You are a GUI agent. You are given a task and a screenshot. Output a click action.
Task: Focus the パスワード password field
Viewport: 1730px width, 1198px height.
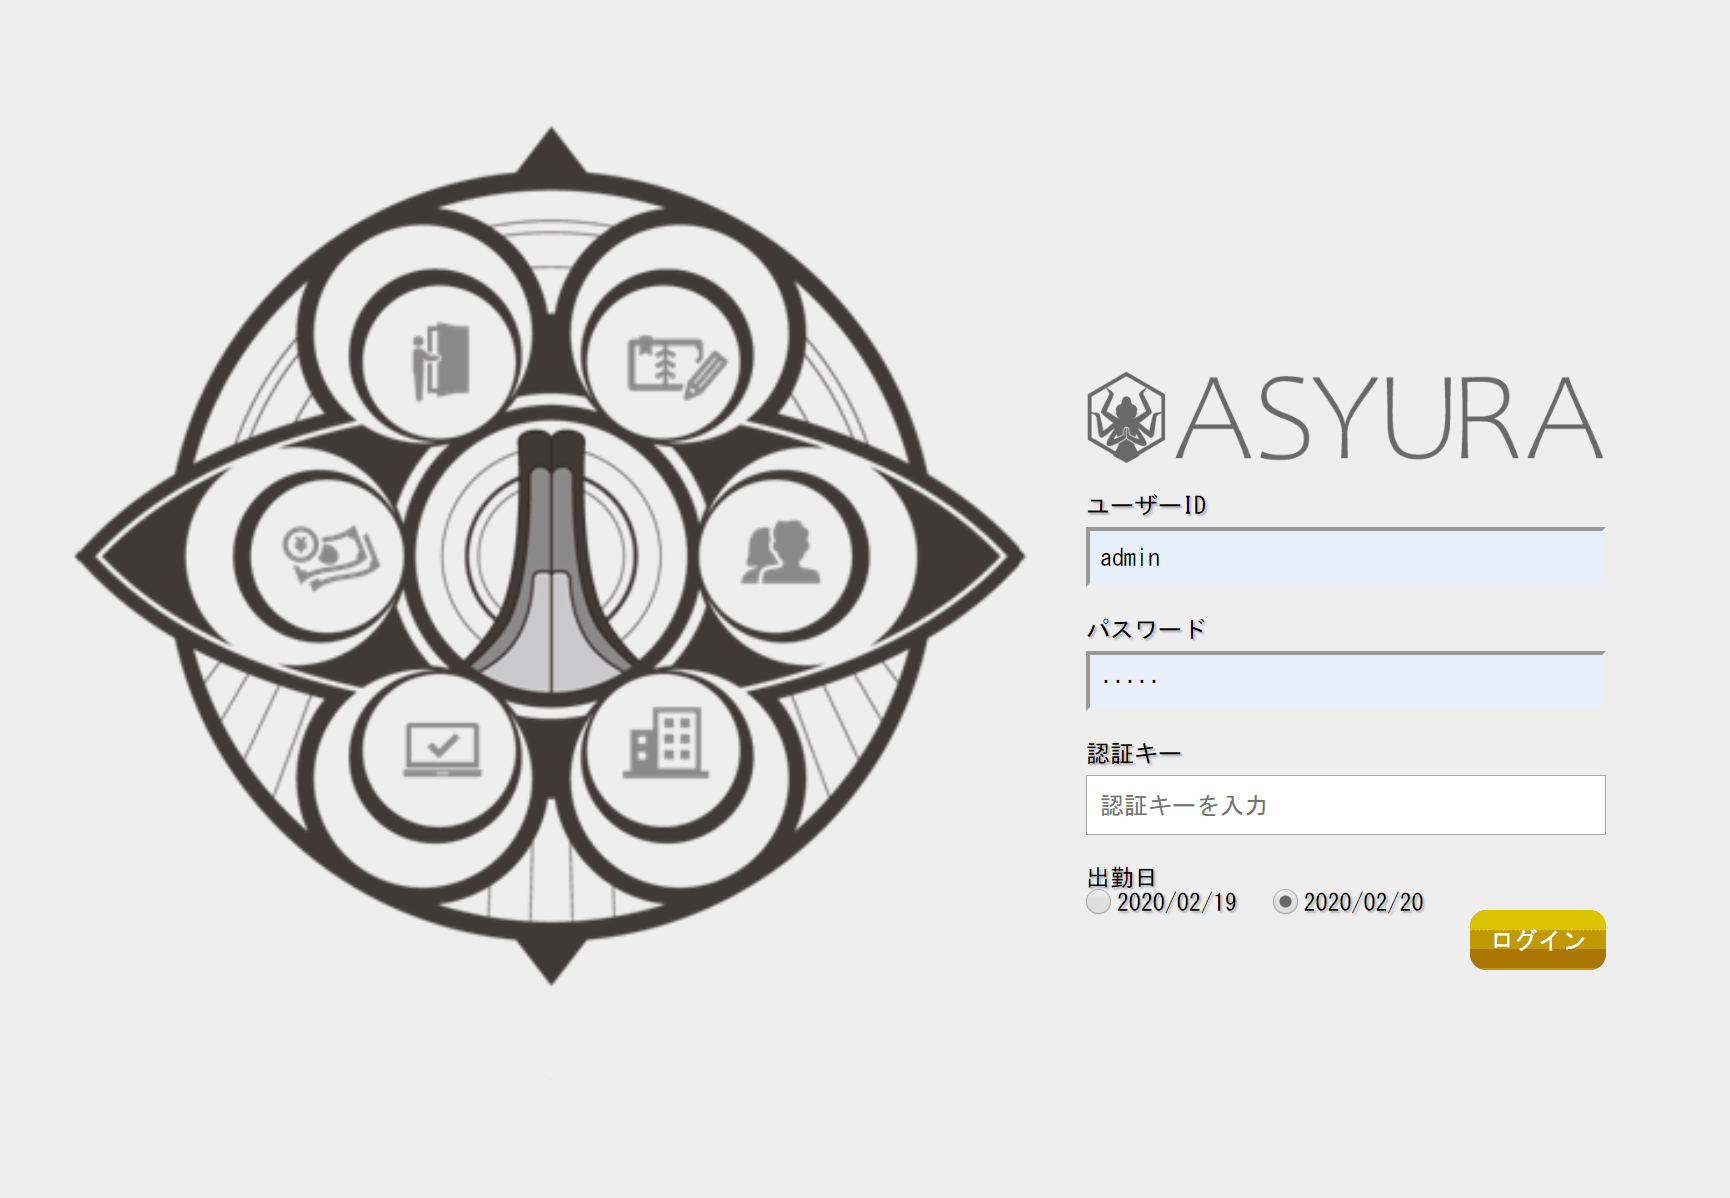(1346, 681)
